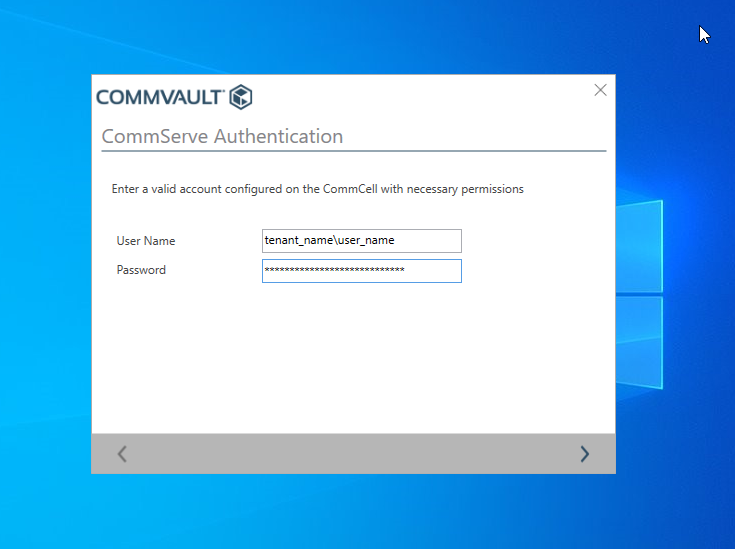Image resolution: width=735 pixels, height=549 pixels.
Task: Proceed with the next arrow
Action: pos(584,454)
